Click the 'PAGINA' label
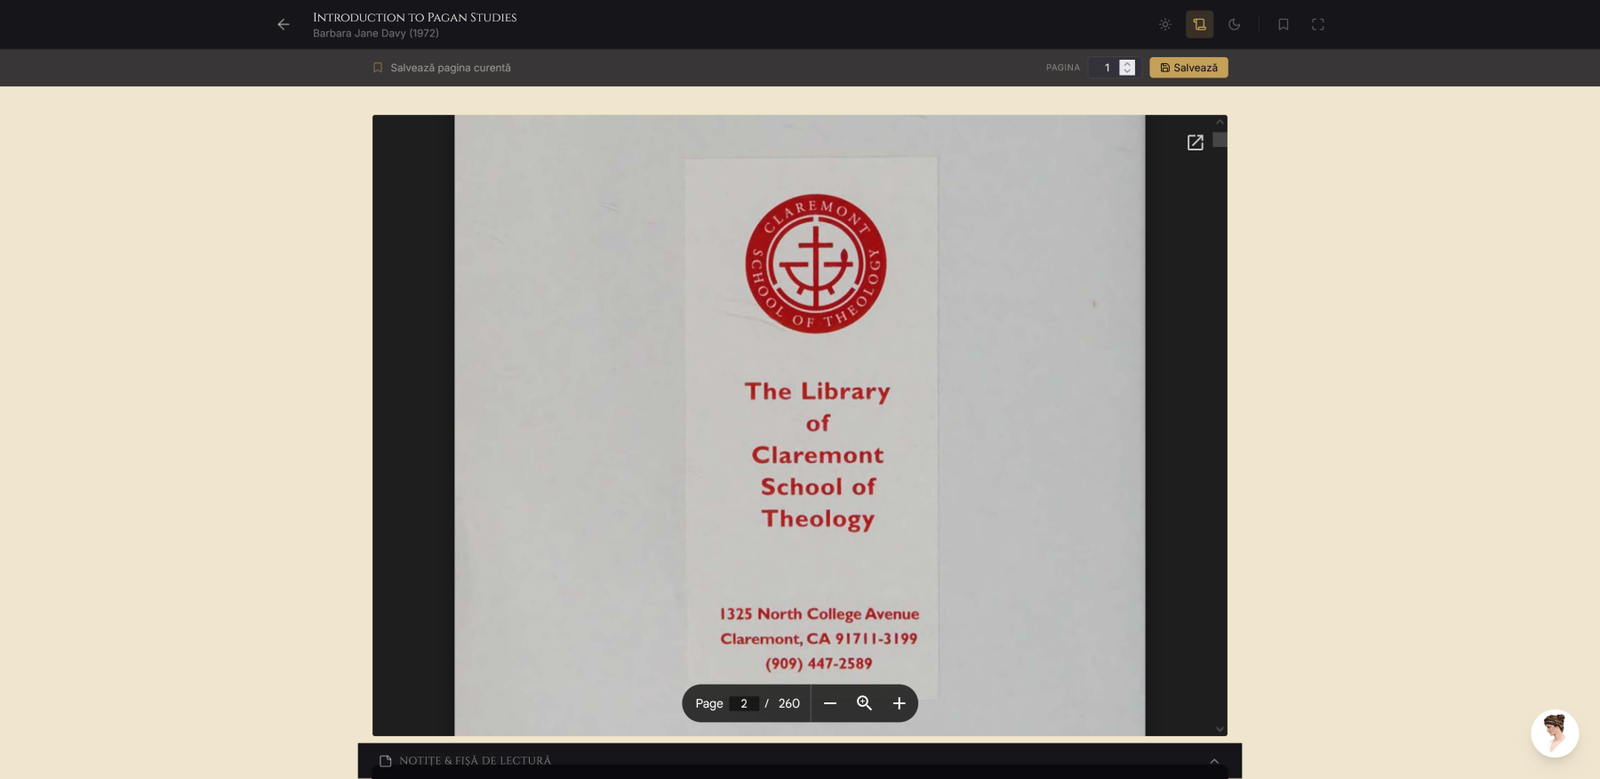This screenshot has height=779, width=1600. click(x=1063, y=68)
